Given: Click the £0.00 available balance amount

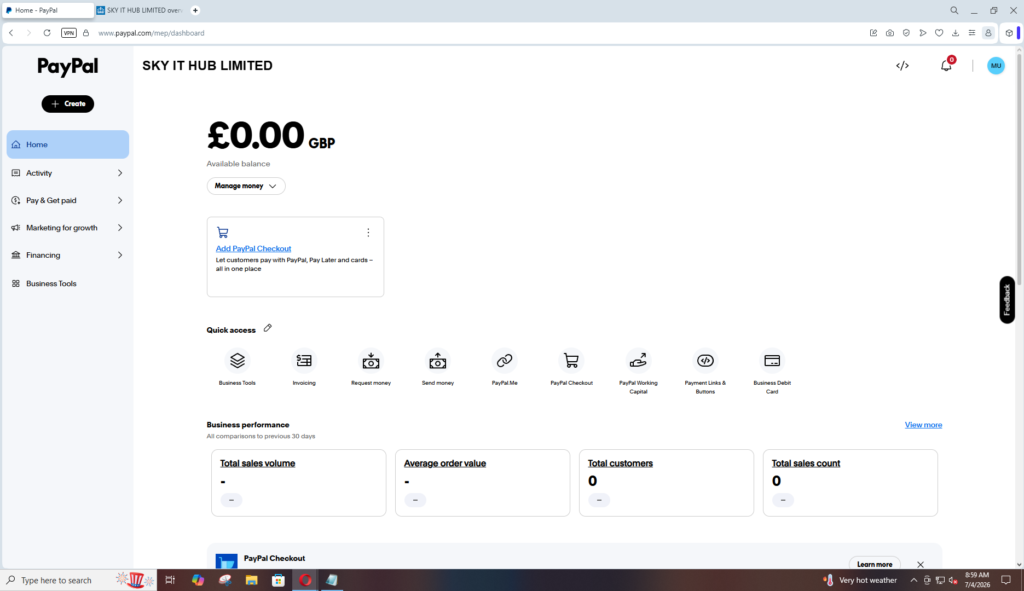Looking at the screenshot, I should (255, 135).
